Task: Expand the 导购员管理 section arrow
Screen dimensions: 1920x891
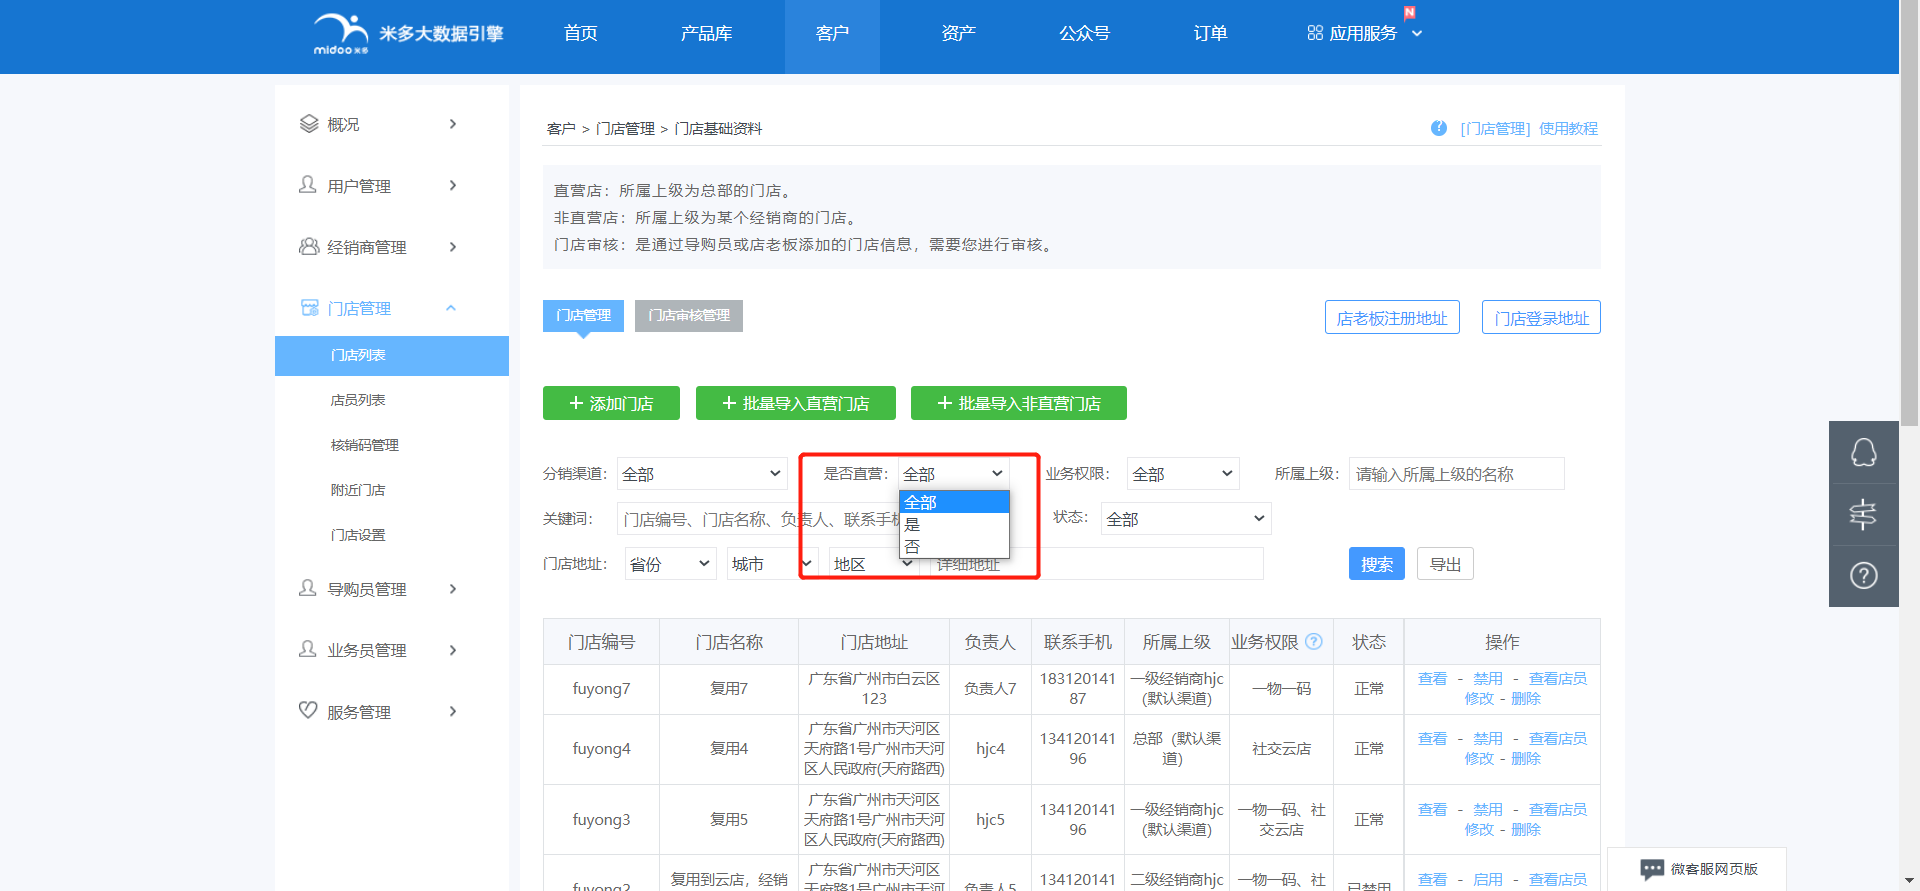Action: point(453,589)
